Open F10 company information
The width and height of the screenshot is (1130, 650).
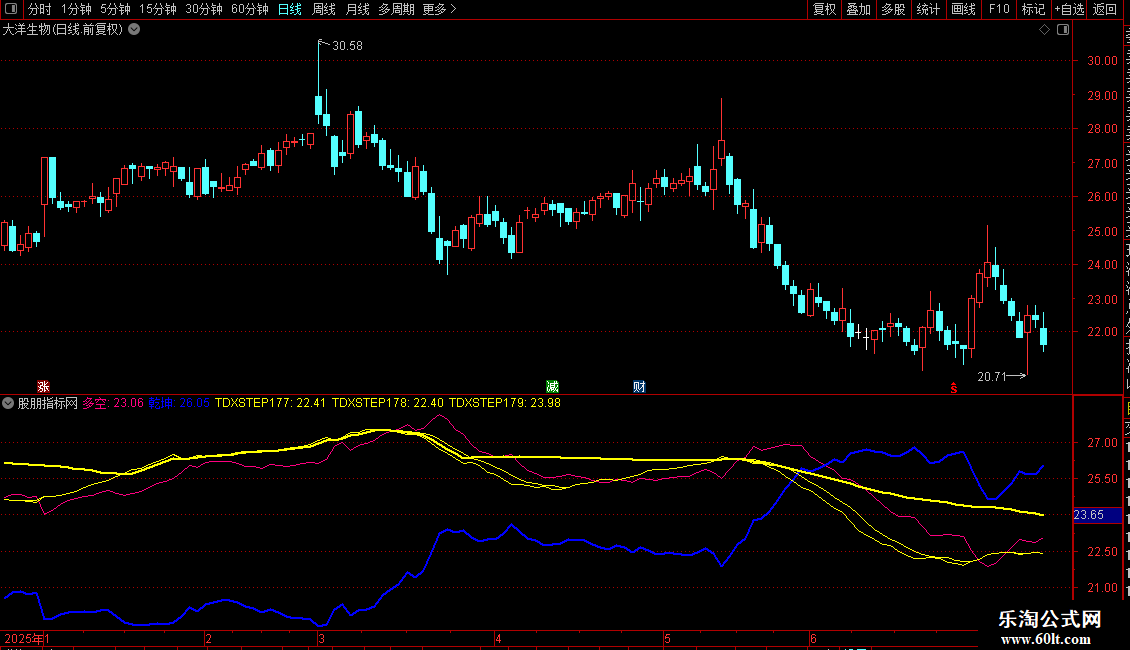tap(999, 9)
